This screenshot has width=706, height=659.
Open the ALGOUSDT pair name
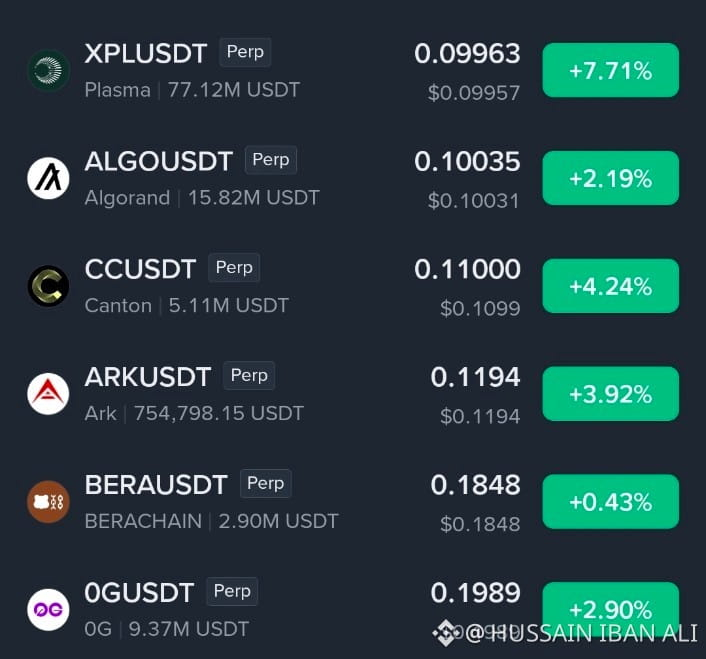pyautogui.click(x=158, y=161)
